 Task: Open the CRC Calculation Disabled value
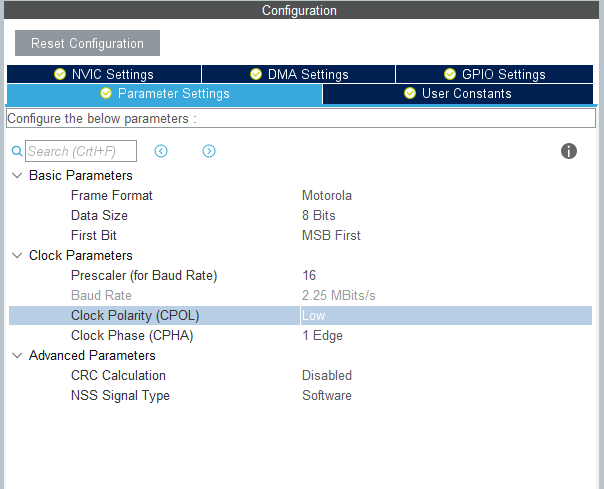pos(327,375)
